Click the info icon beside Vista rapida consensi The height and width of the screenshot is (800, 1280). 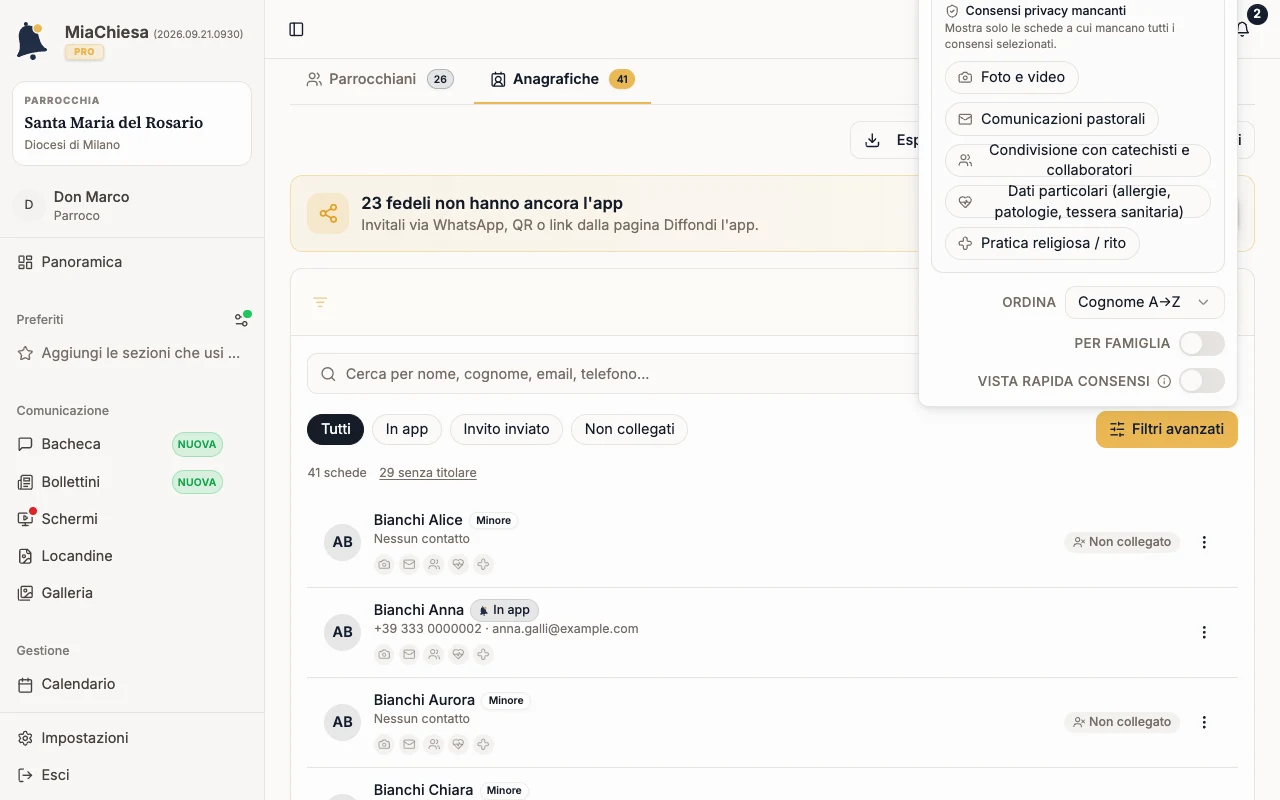point(1164,381)
